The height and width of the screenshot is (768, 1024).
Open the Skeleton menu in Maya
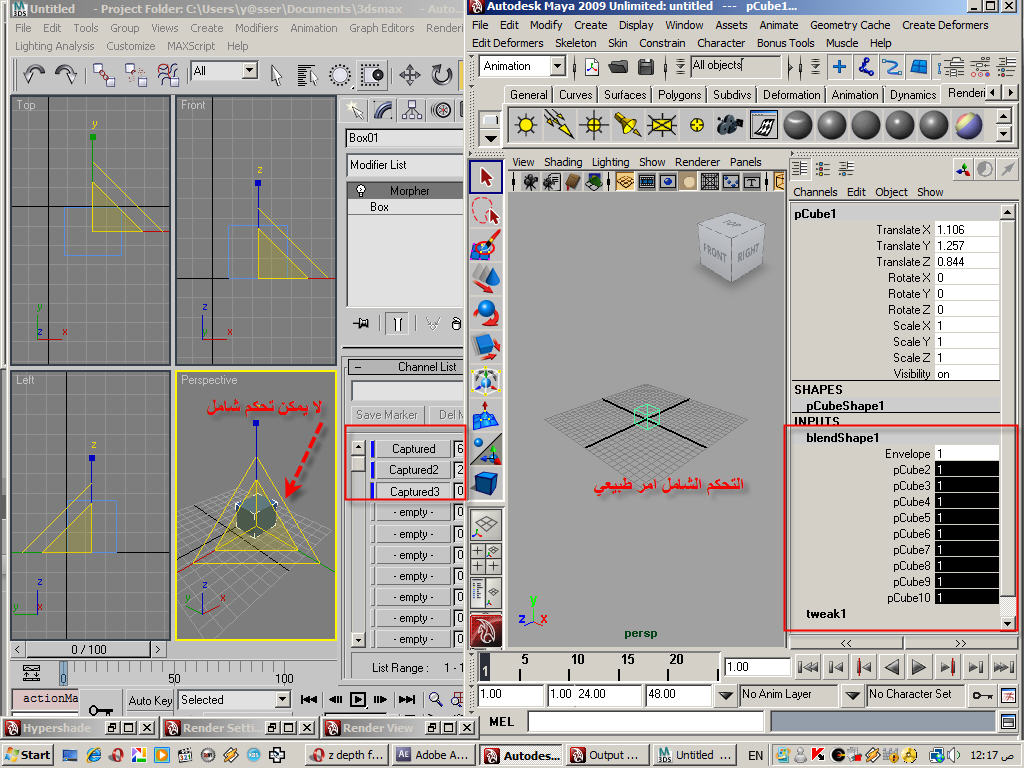click(x=575, y=43)
